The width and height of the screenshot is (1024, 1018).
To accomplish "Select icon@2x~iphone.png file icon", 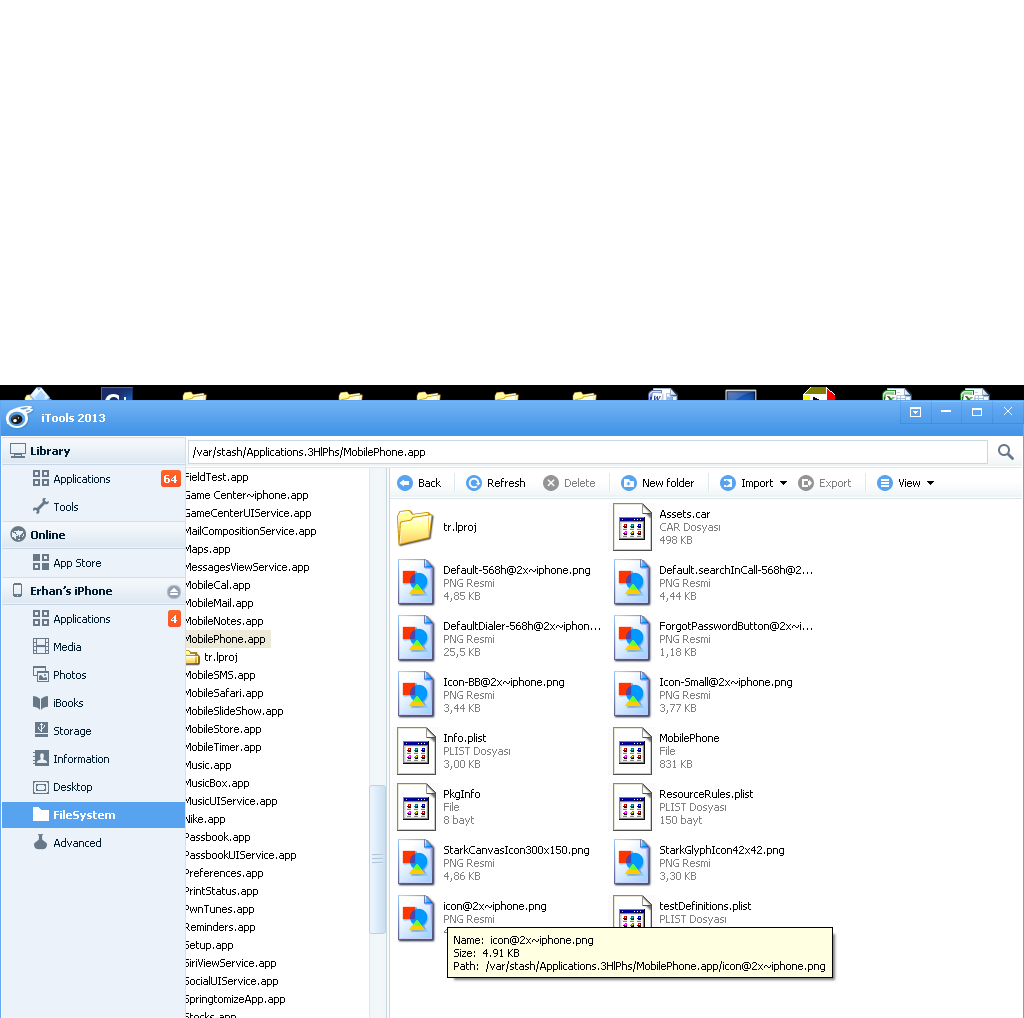I will [x=415, y=919].
